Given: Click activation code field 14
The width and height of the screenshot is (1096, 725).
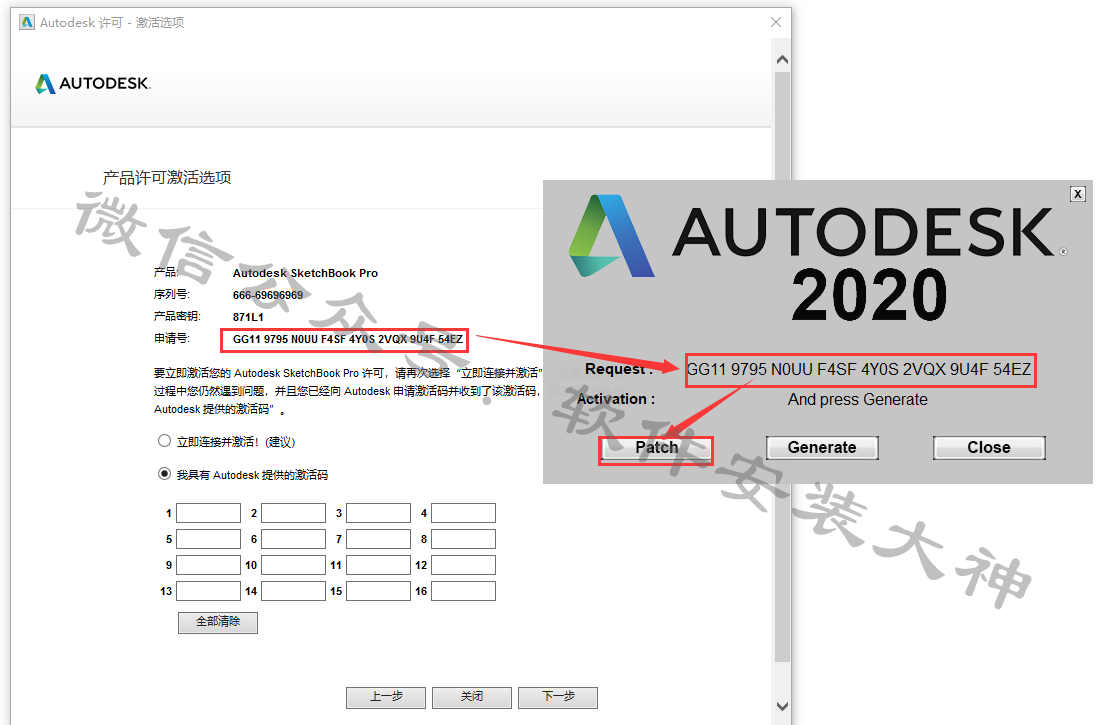Looking at the screenshot, I should click(294, 591).
